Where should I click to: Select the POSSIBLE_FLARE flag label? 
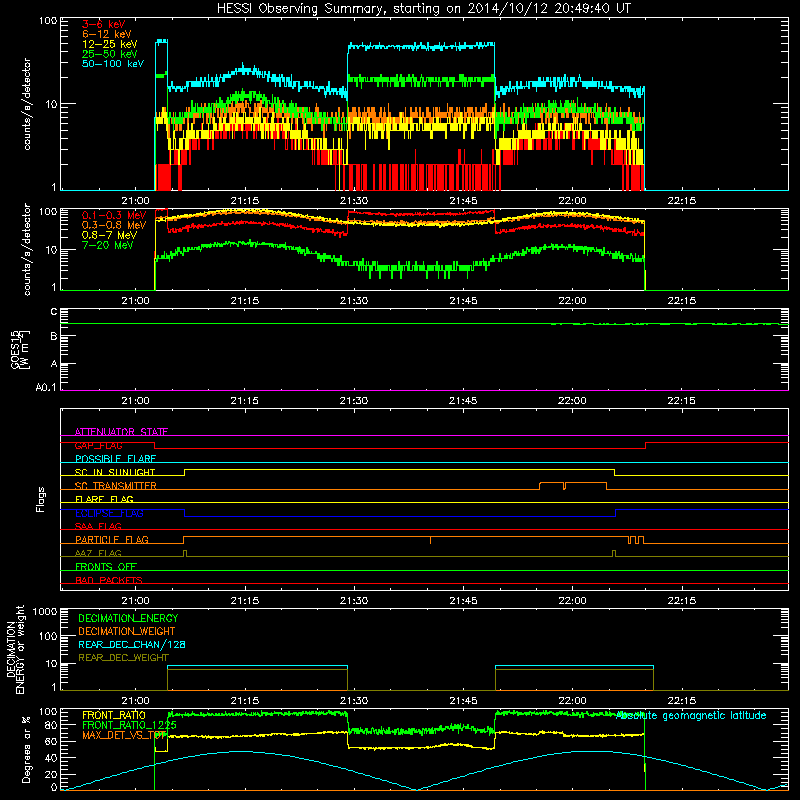point(115,459)
